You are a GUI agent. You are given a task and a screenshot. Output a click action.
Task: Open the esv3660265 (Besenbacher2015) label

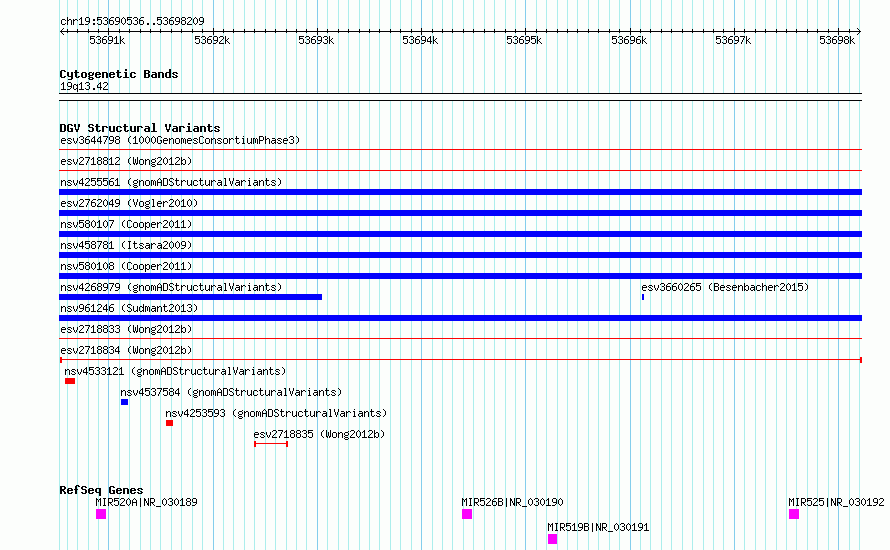(725, 287)
